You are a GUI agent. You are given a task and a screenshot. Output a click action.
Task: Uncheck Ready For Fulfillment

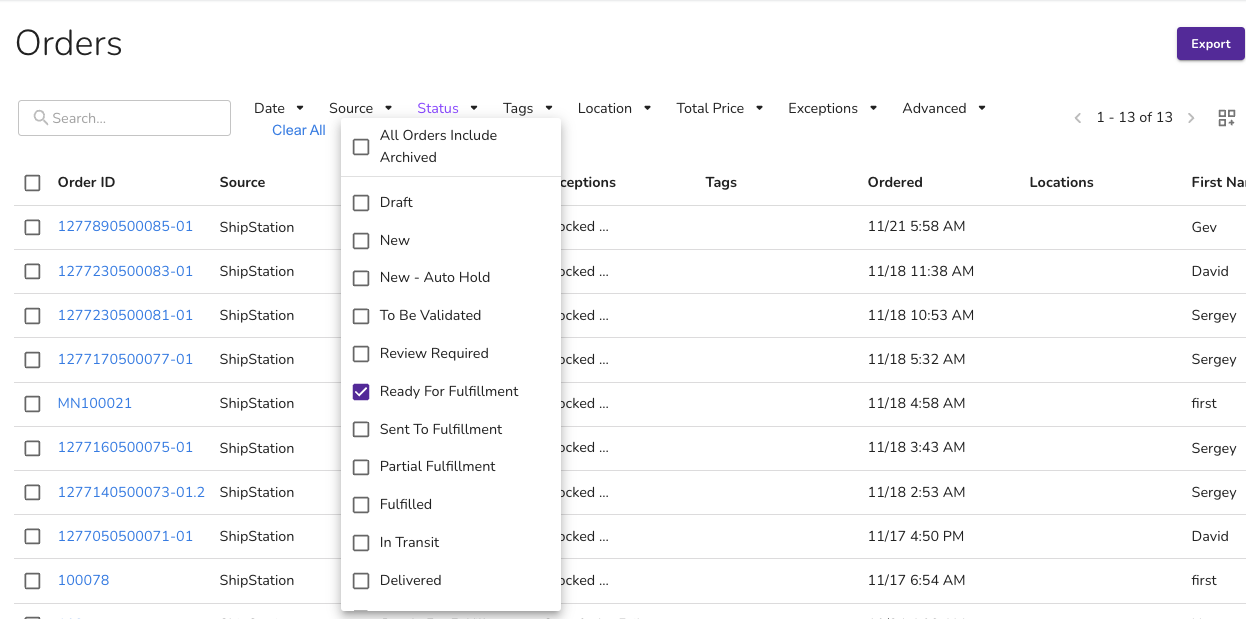[x=361, y=391]
